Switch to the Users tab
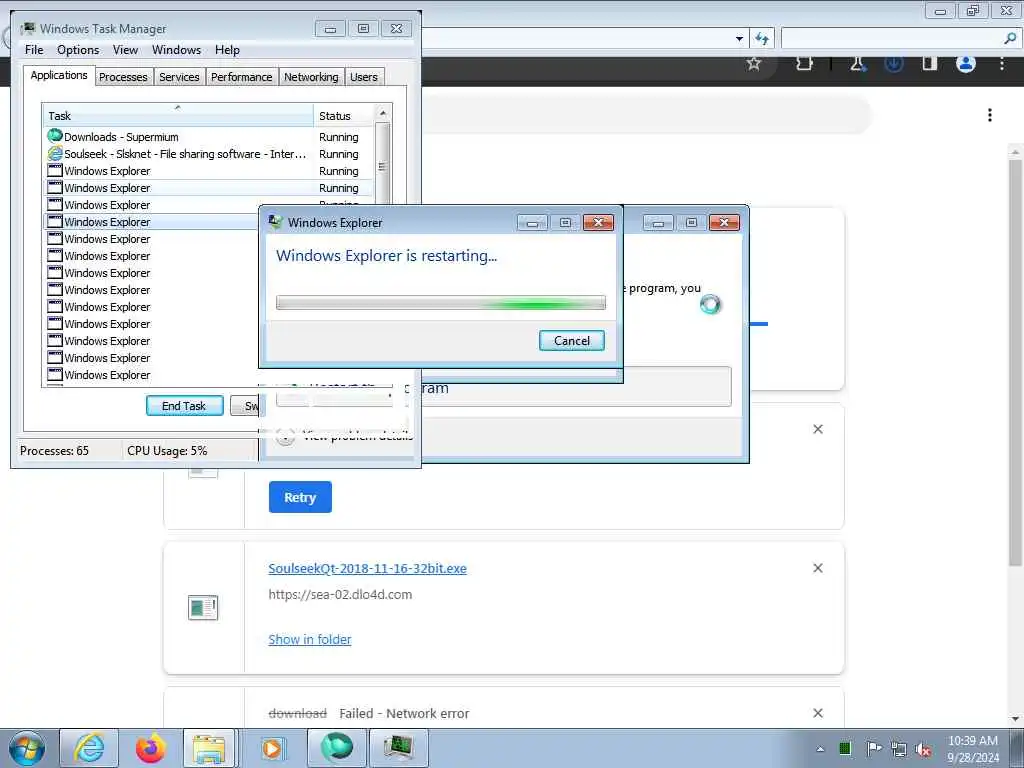The image size is (1024, 768). coord(364,77)
